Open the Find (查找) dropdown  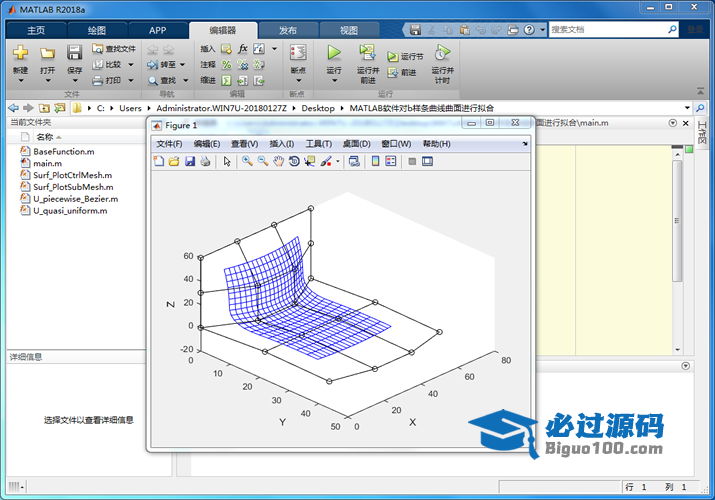(x=186, y=81)
